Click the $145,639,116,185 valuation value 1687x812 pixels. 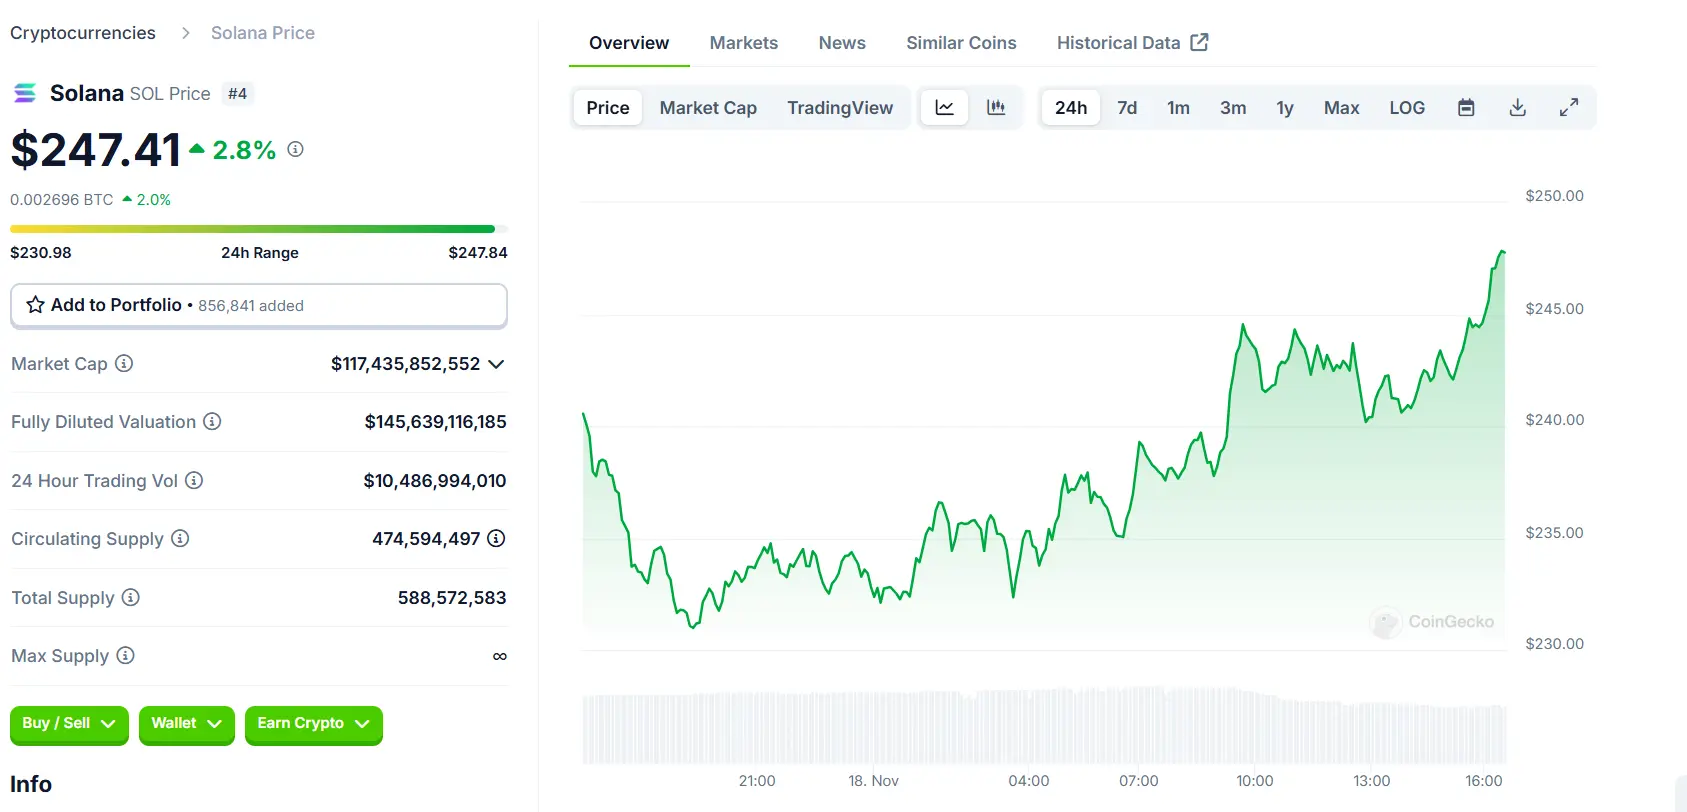tap(435, 422)
